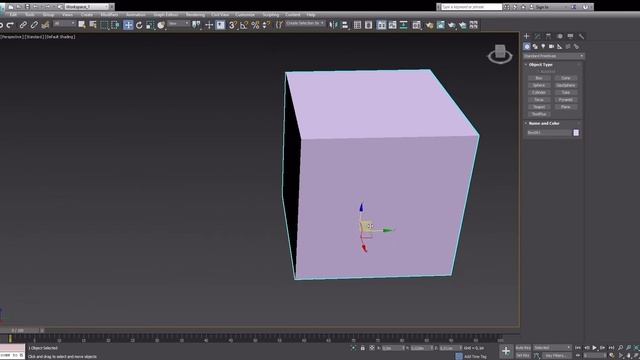
Task: Toggle Keyboard Shortcut Override button
Action: [220, 25]
